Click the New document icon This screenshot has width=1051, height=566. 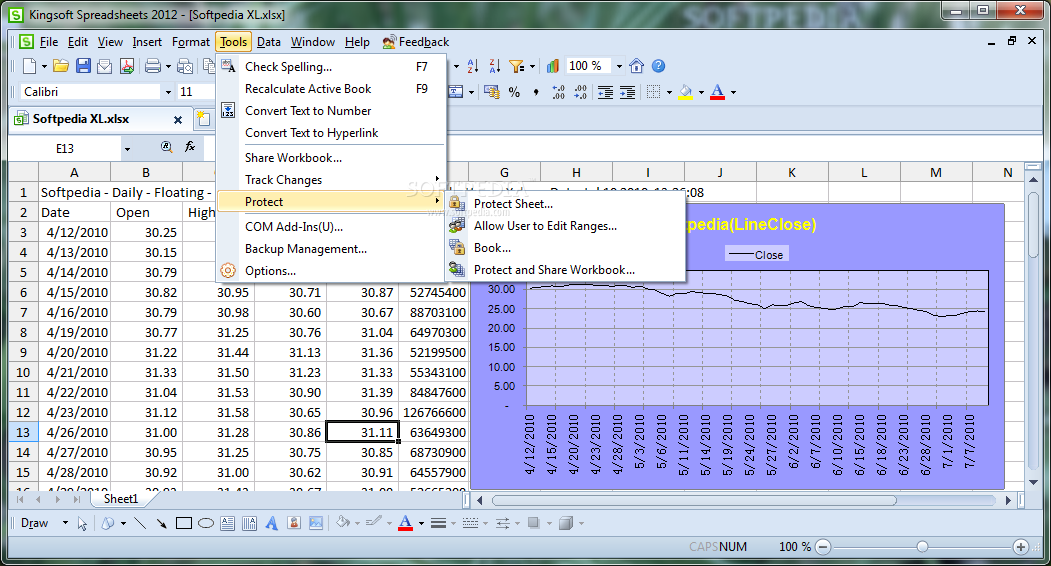coord(29,66)
